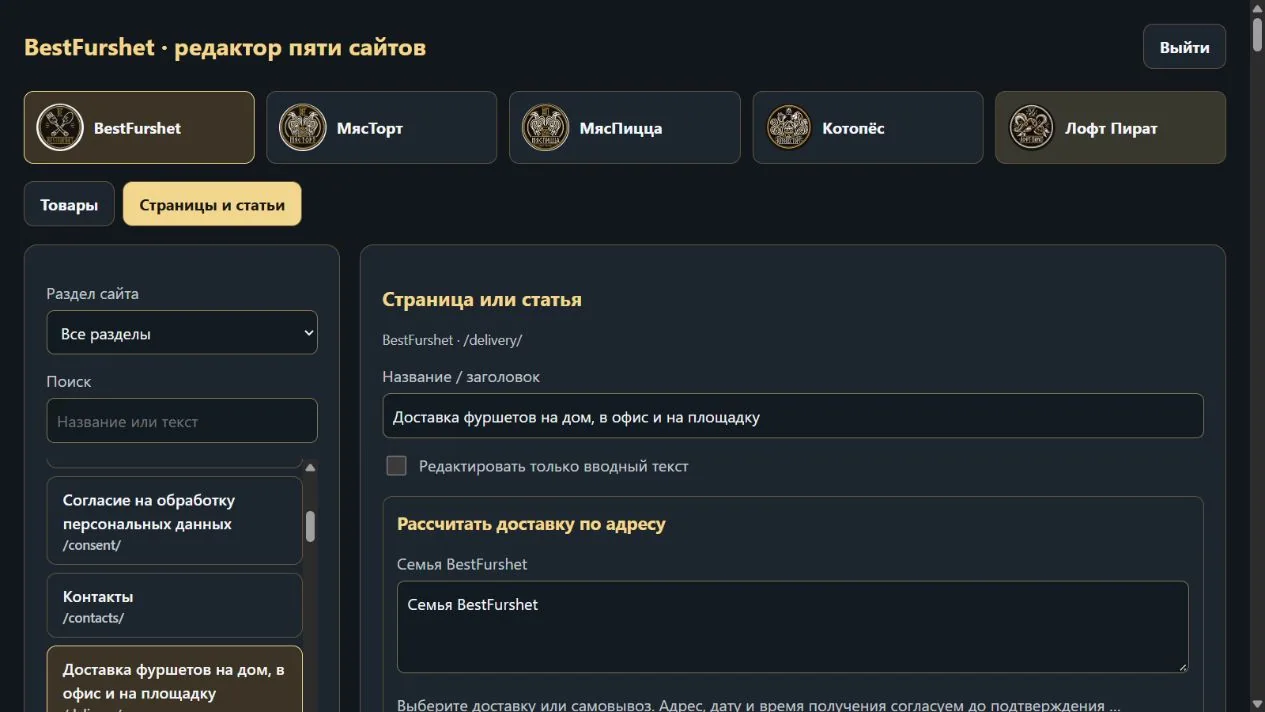Focus the Название или текст search field
This screenshot has height=712, width=1265.
click(x=182, y=421)
